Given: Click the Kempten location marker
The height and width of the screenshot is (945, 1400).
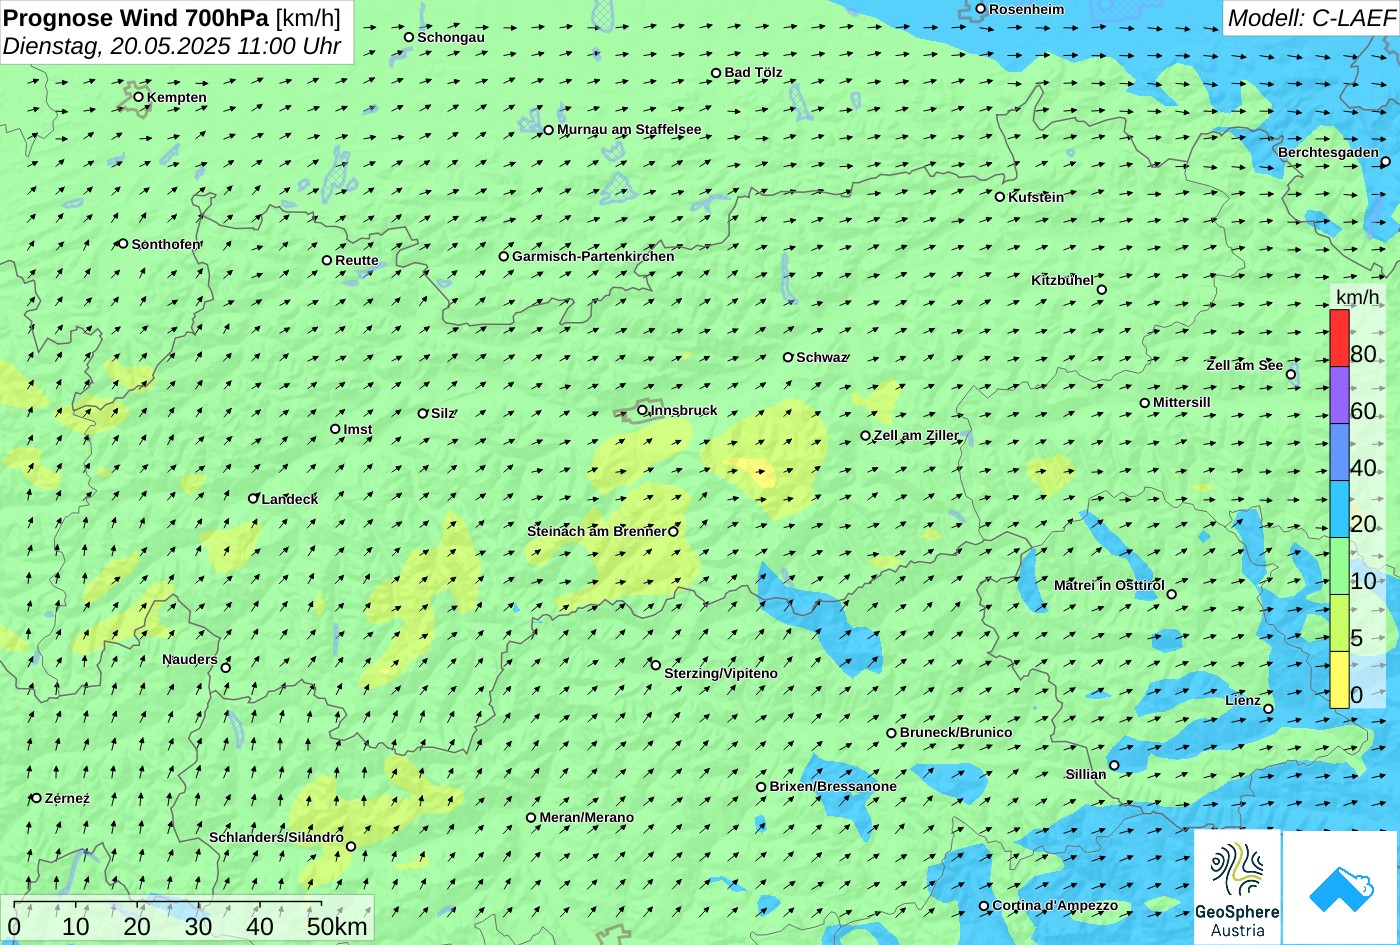Looking at the screenshot, I should (138, 97).
